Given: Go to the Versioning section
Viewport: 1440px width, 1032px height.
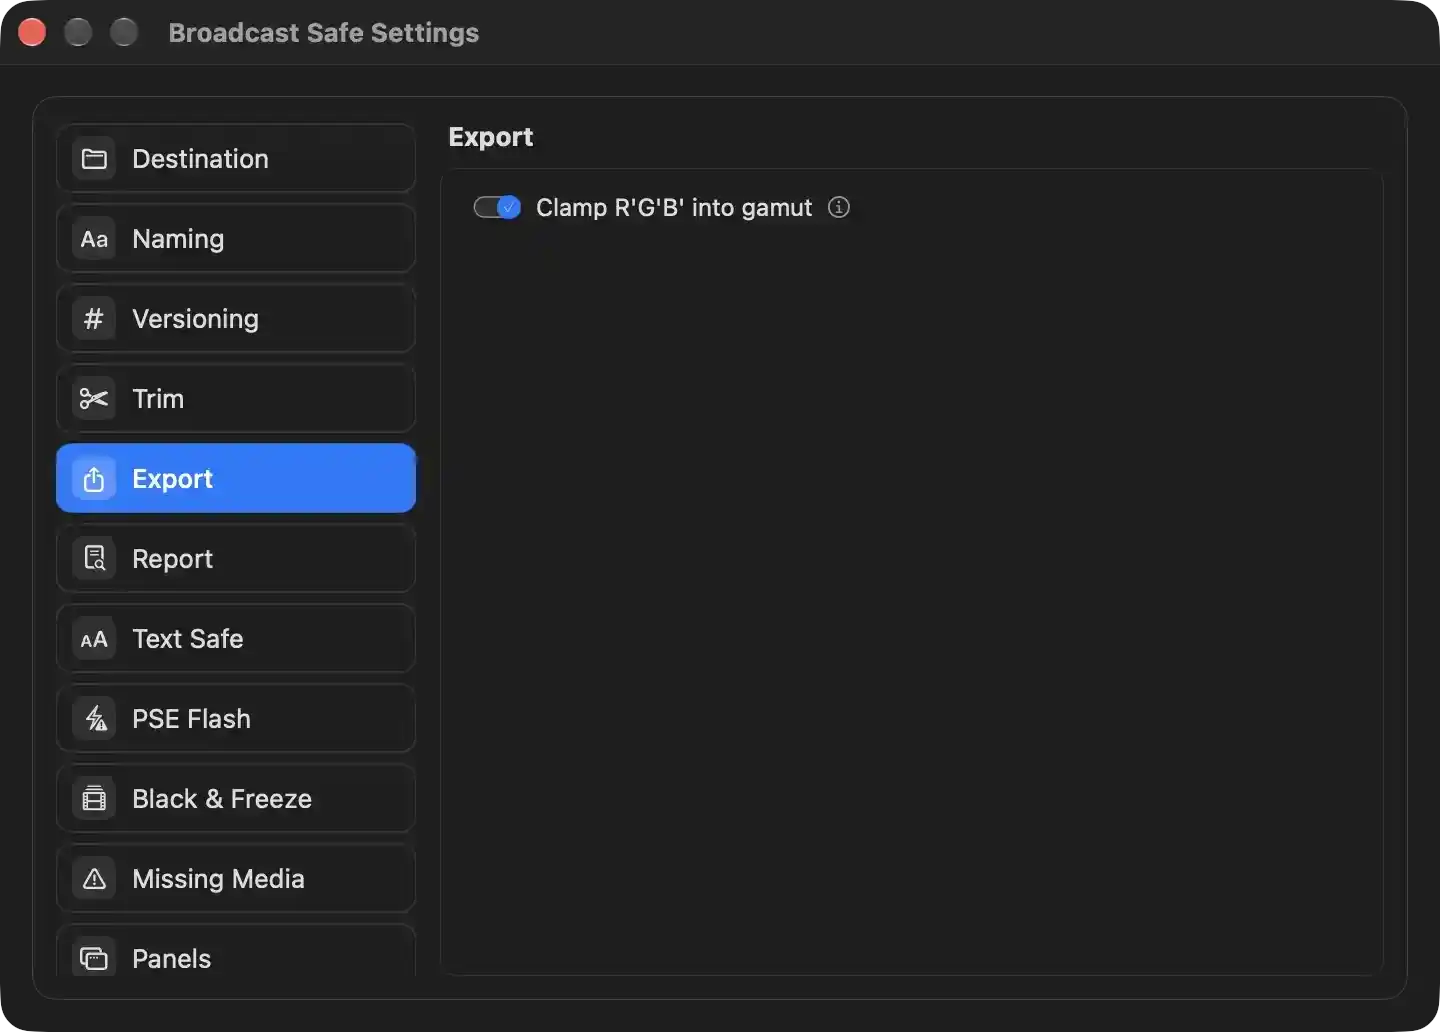Looking at the screenshot, I should [x=236, y=319].
